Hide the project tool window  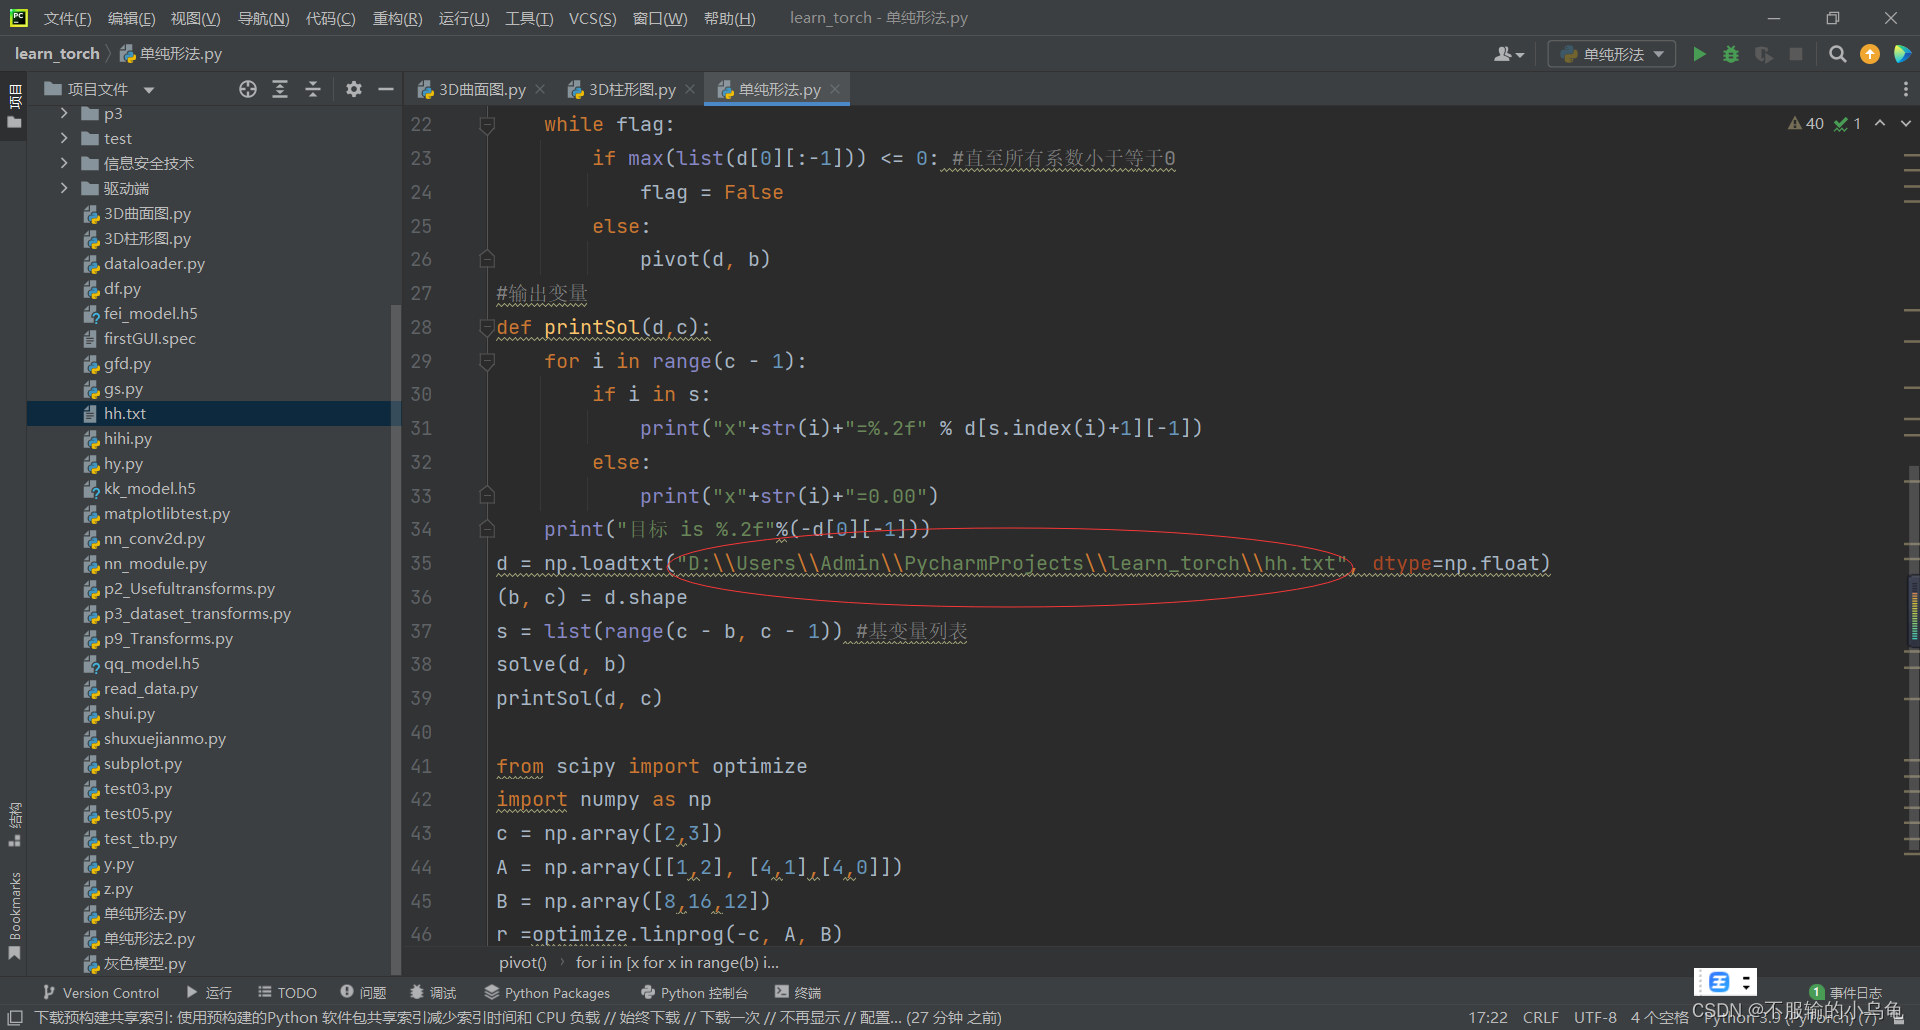(386, 89)
